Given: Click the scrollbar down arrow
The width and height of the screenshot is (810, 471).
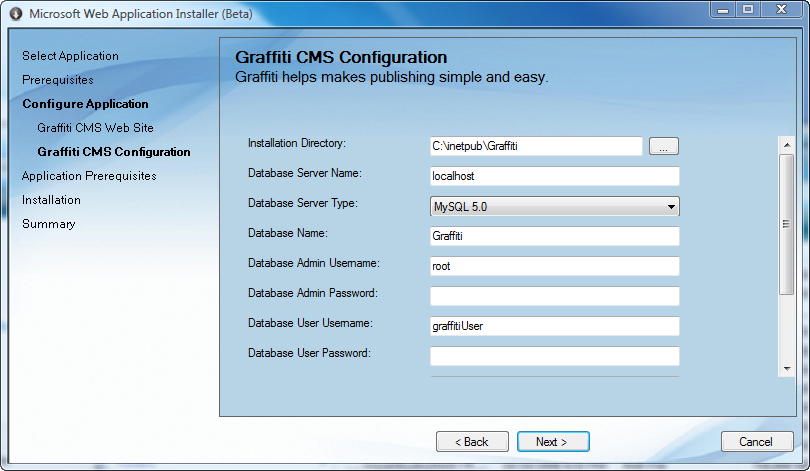Looking at the screenshot, I should tap(787, 368).
